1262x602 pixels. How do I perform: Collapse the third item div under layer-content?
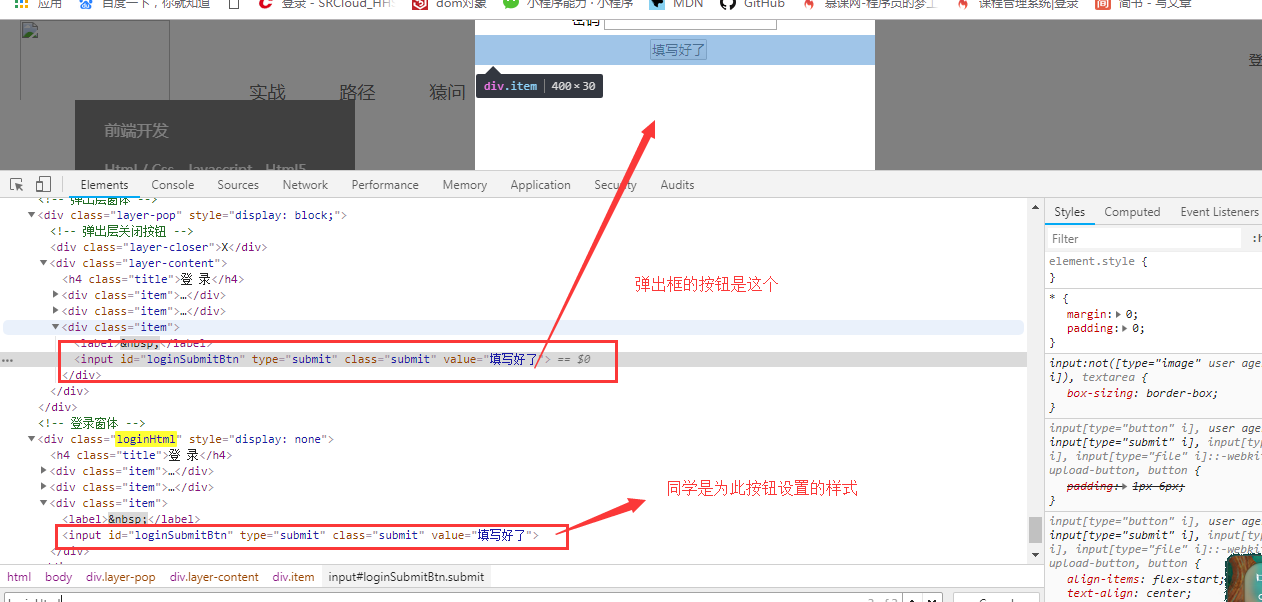coord(56,327)
